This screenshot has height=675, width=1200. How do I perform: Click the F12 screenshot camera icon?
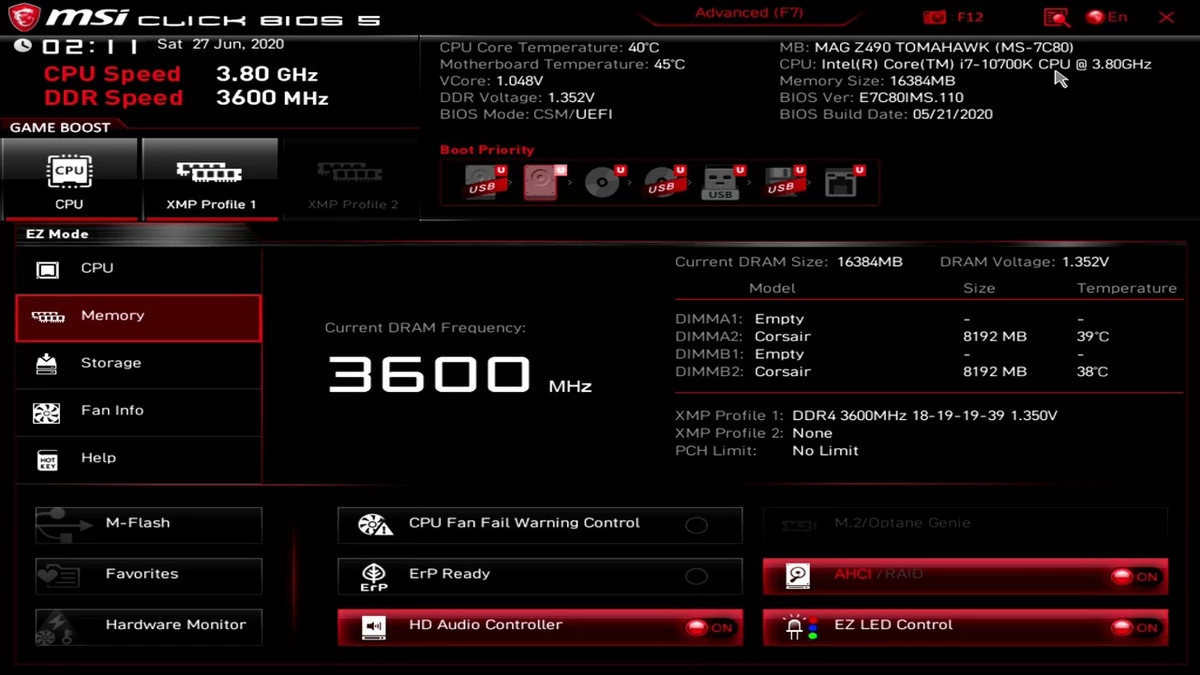[x=934, y=17]
